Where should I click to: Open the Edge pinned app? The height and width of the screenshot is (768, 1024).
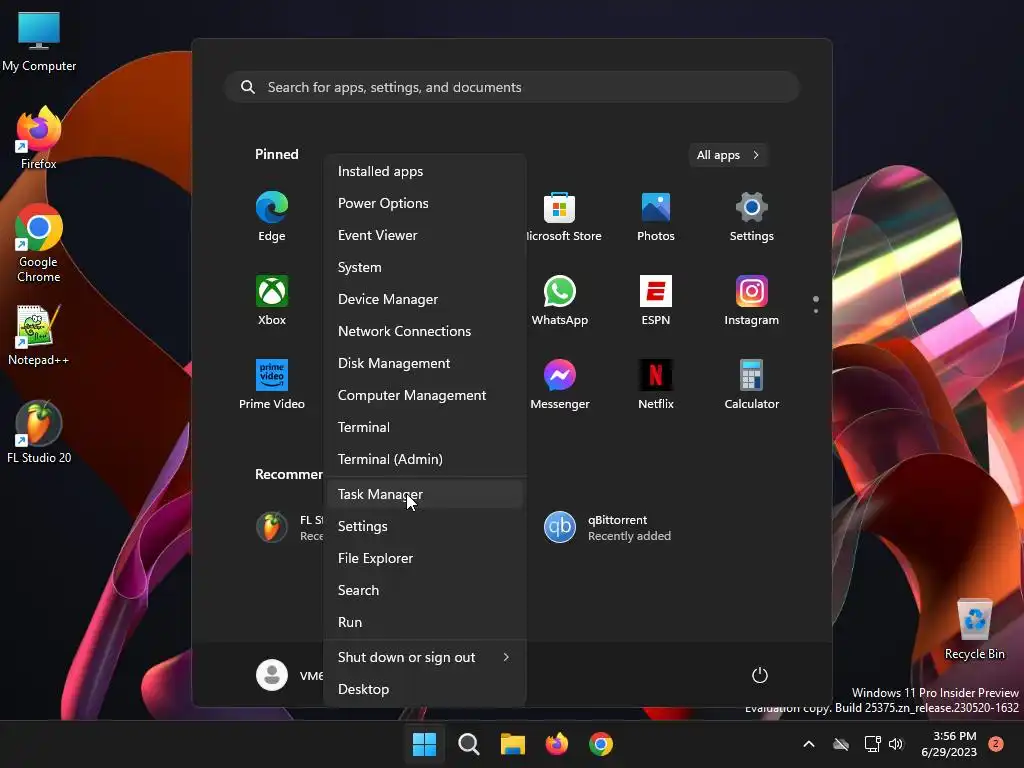click(x=272, y=216)
